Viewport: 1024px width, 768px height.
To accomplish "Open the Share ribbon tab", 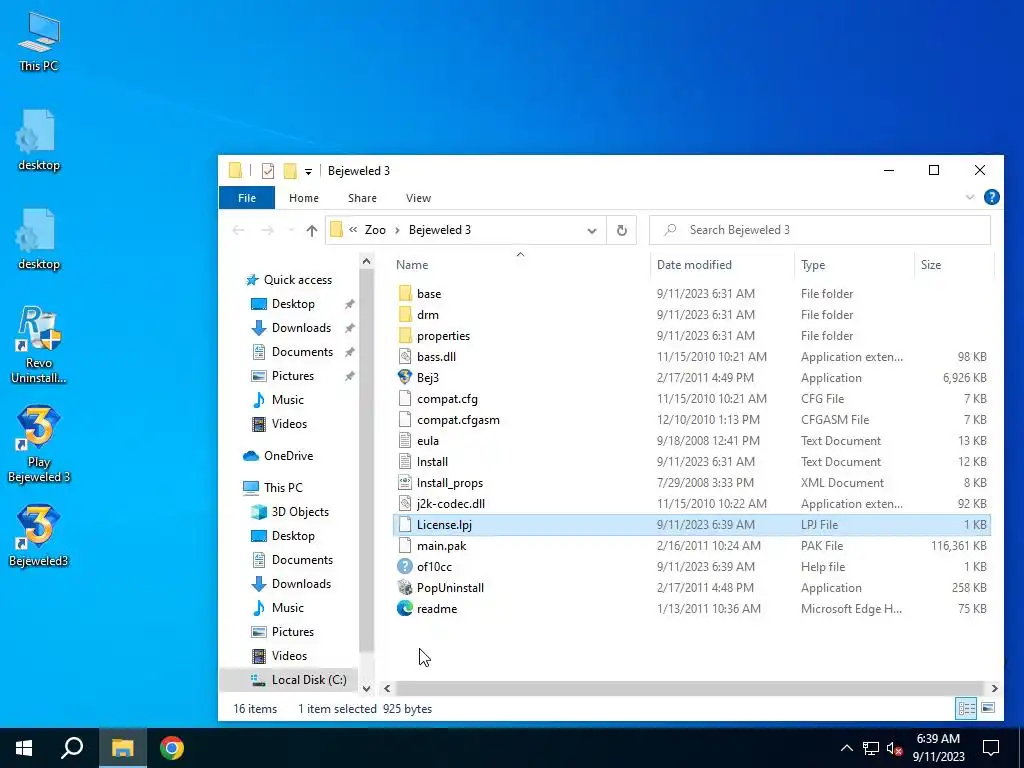I will (362, 198).
